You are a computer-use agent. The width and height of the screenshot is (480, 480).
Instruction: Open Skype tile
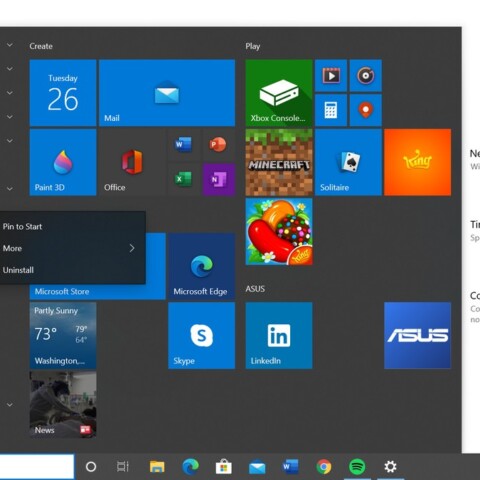(202, 335)
